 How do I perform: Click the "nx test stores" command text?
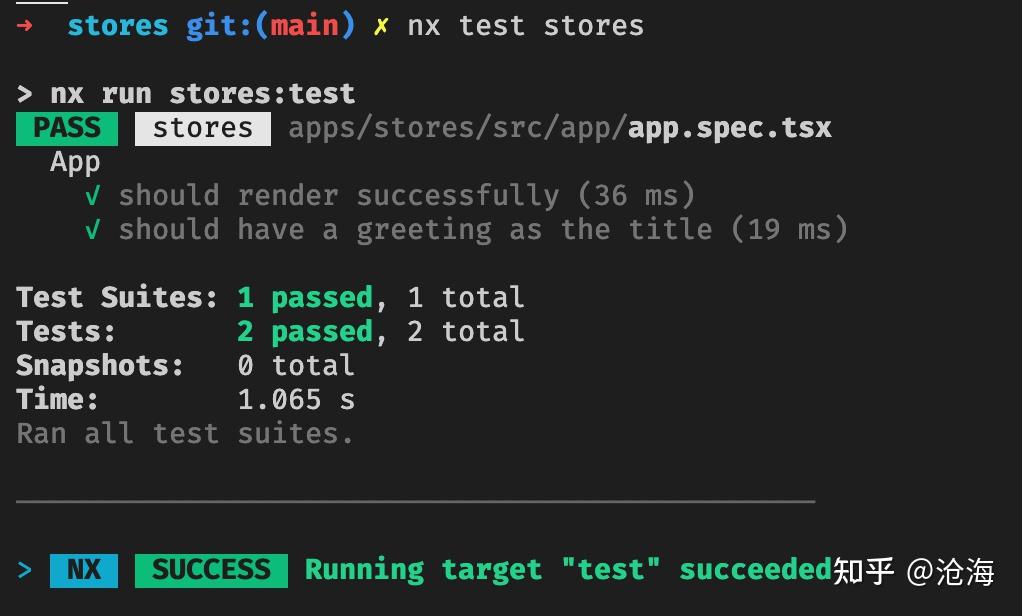click(x=525, y=26)
